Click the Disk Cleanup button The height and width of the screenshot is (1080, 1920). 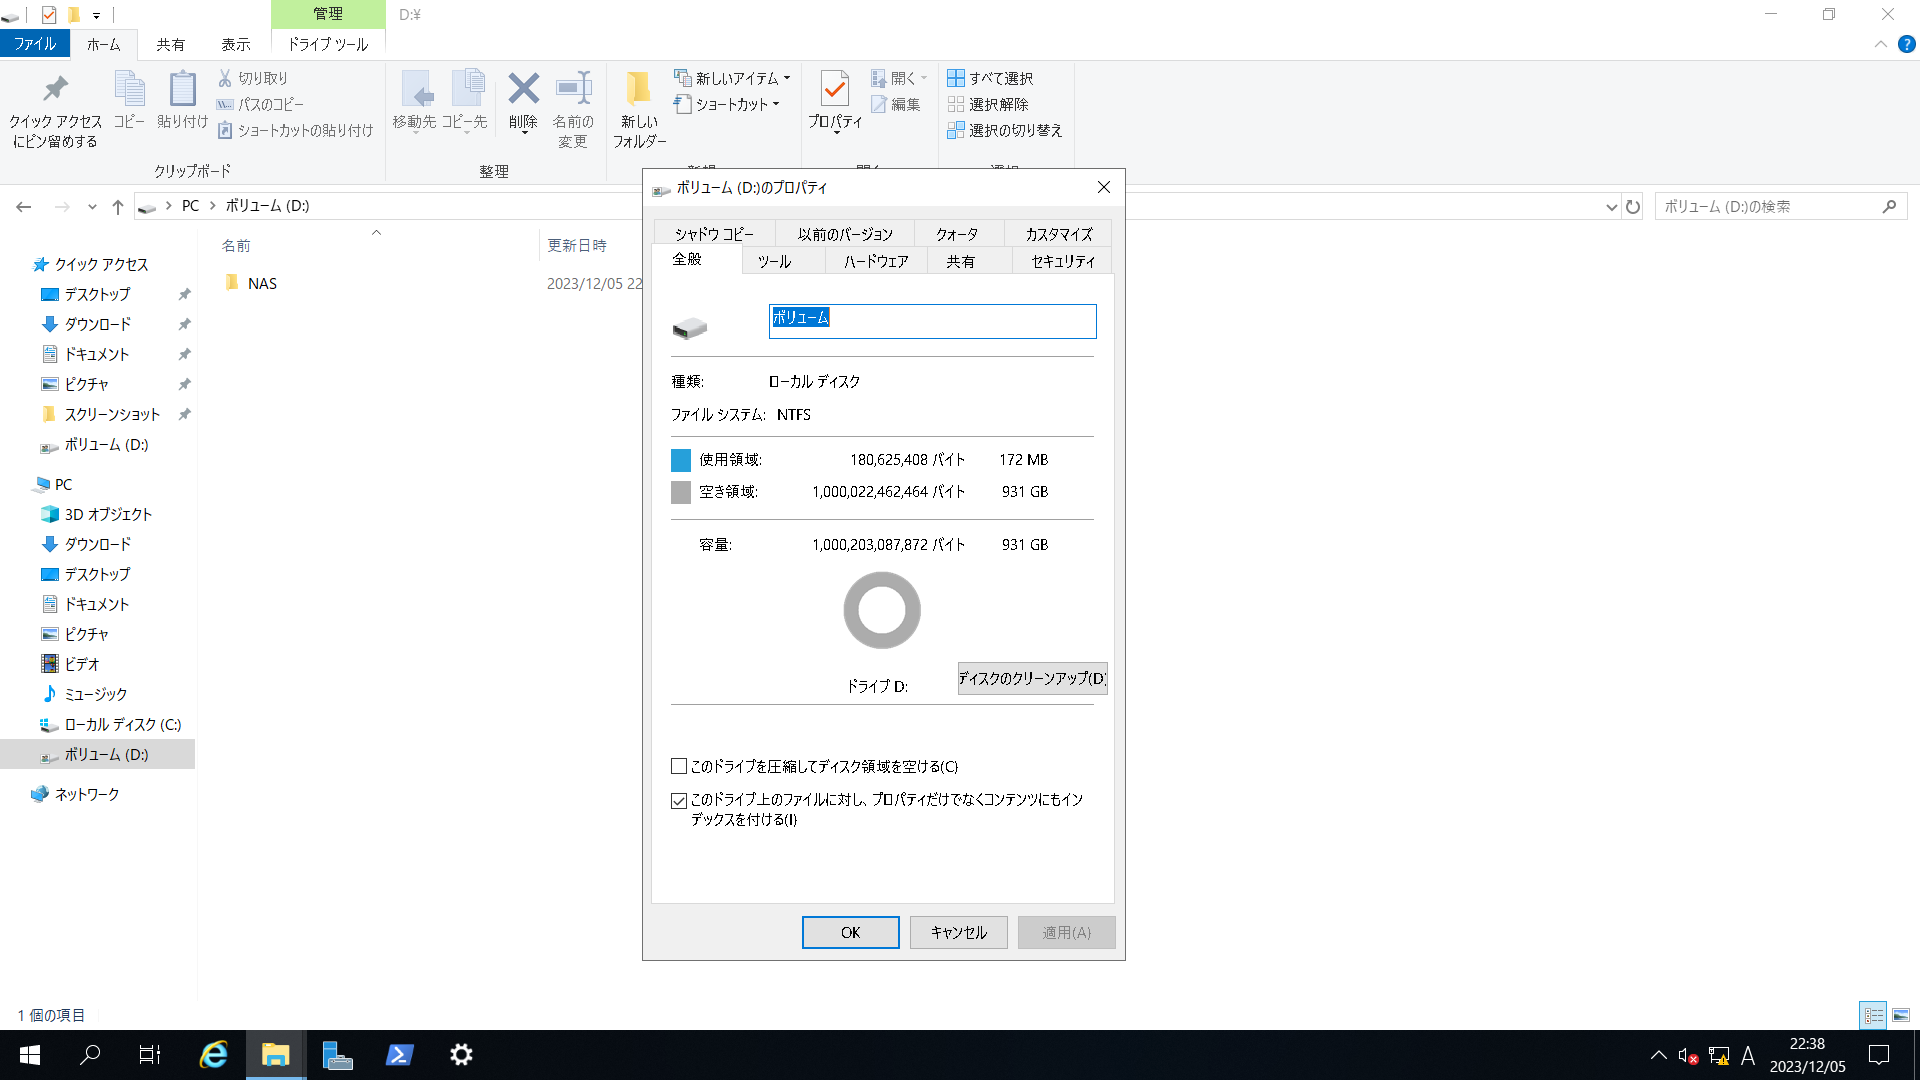click(x=1032, y=678)
